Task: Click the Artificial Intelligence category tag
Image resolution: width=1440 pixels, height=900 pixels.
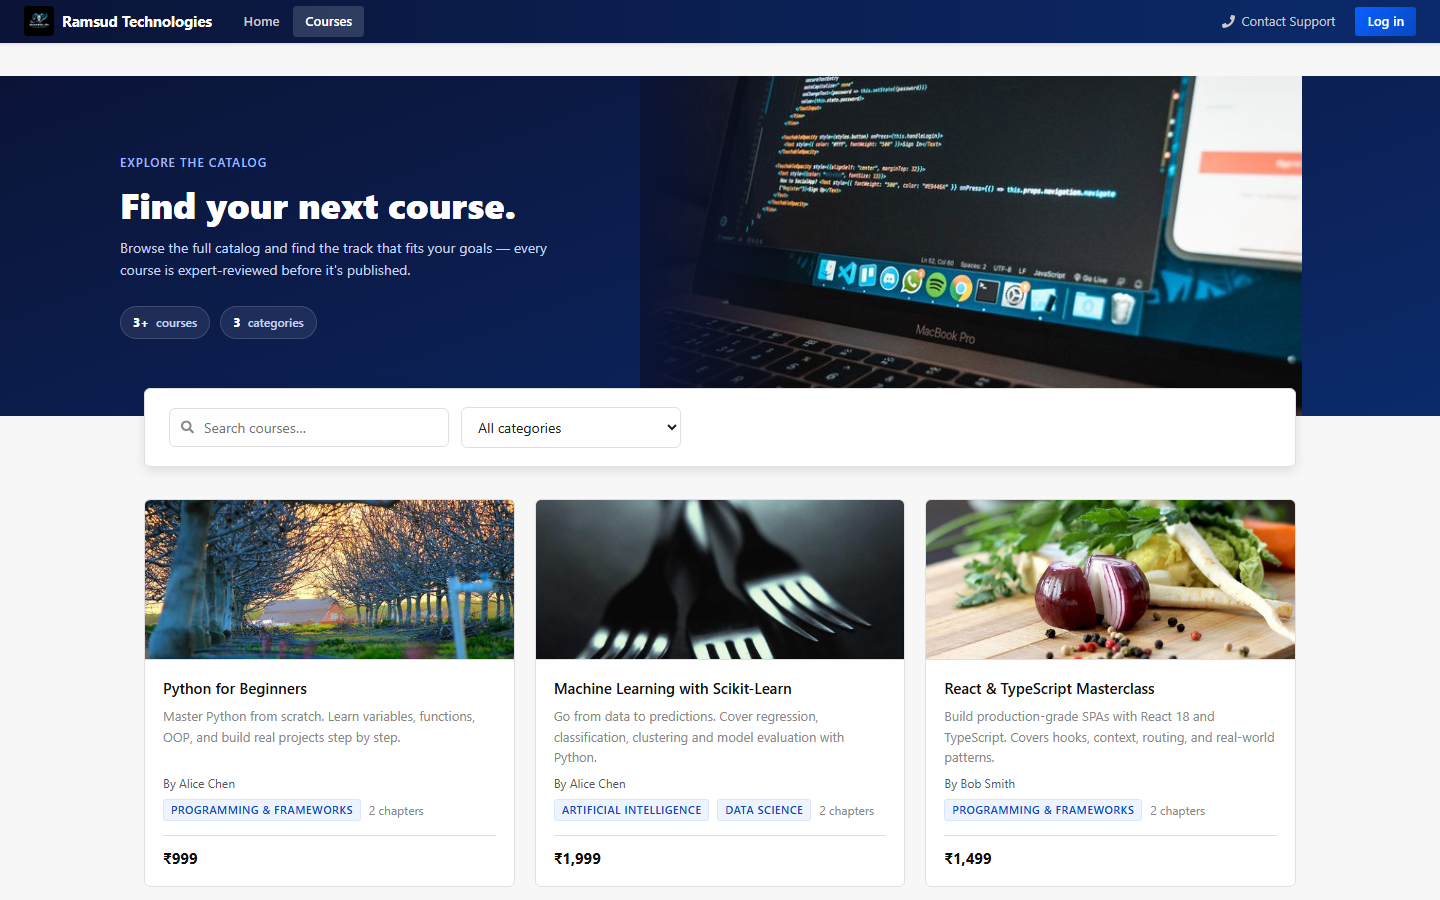Action: tap(631, 810)
